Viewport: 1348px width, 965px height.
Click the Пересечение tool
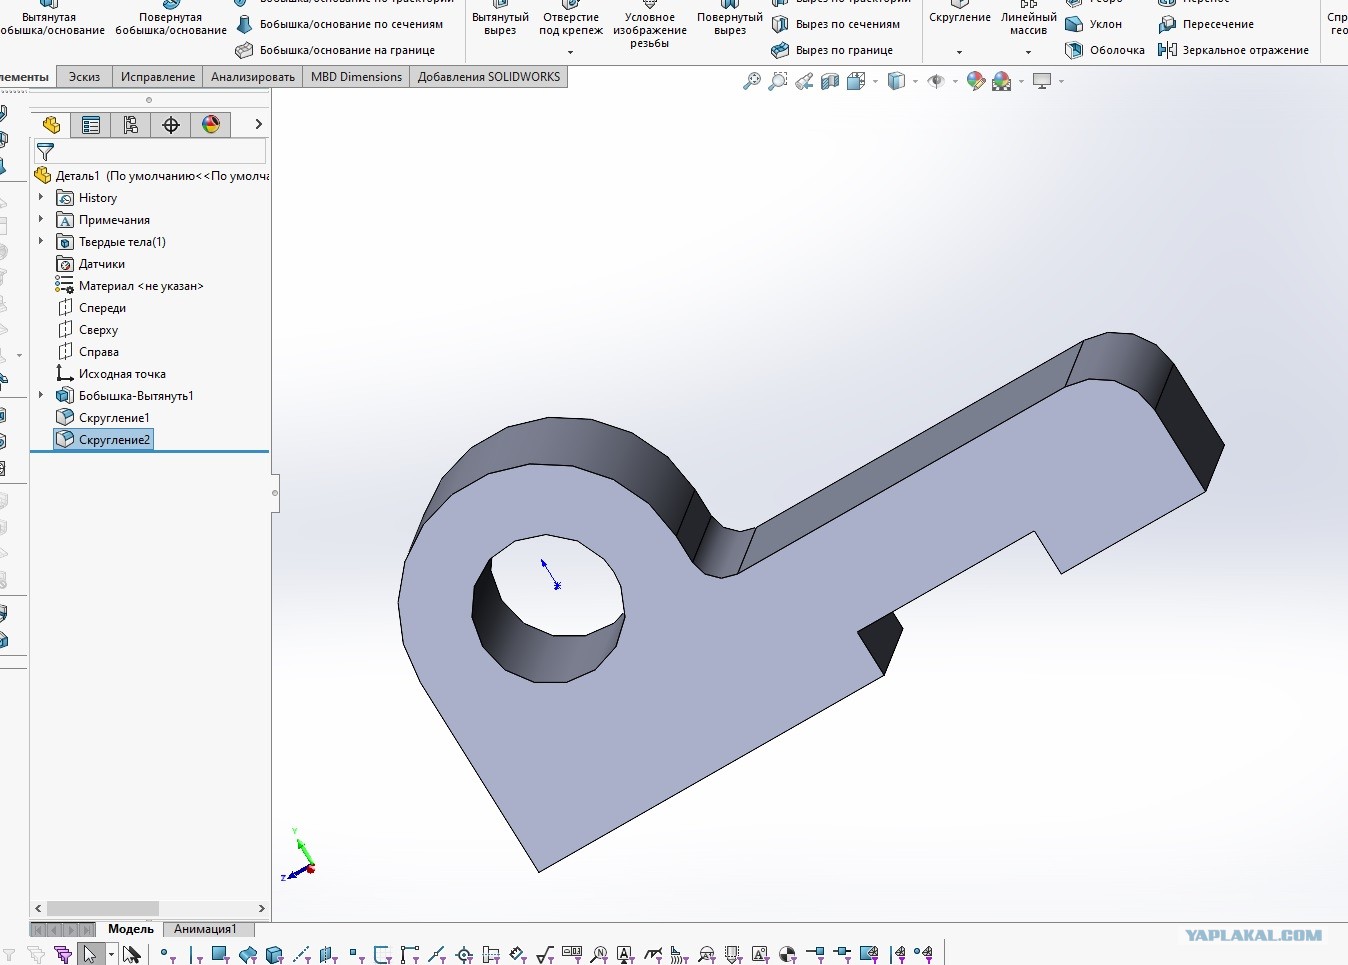(1206, 24)
